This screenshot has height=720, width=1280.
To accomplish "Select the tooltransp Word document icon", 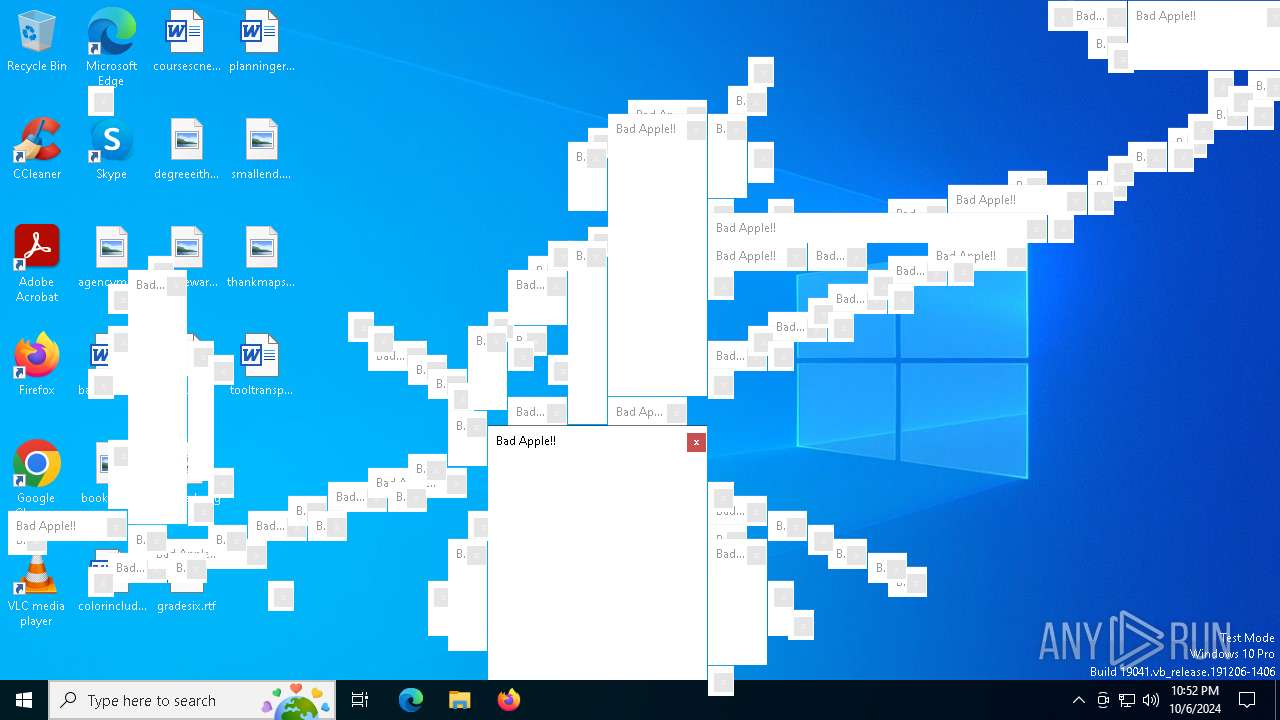I will pyautogui.click(x=261, y=365).
